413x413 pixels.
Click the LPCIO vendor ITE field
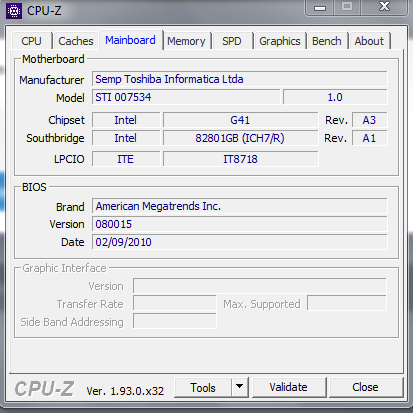126,159
